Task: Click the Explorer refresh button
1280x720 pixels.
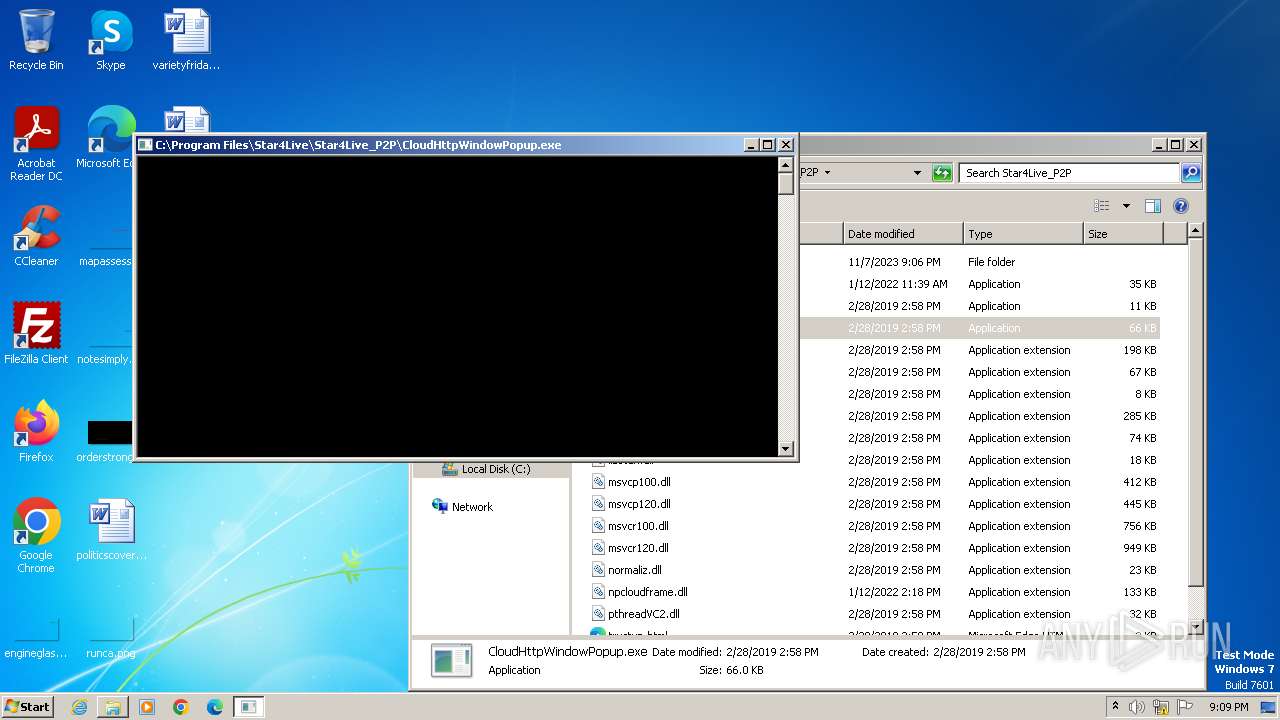Action: (x=942, y=173)
